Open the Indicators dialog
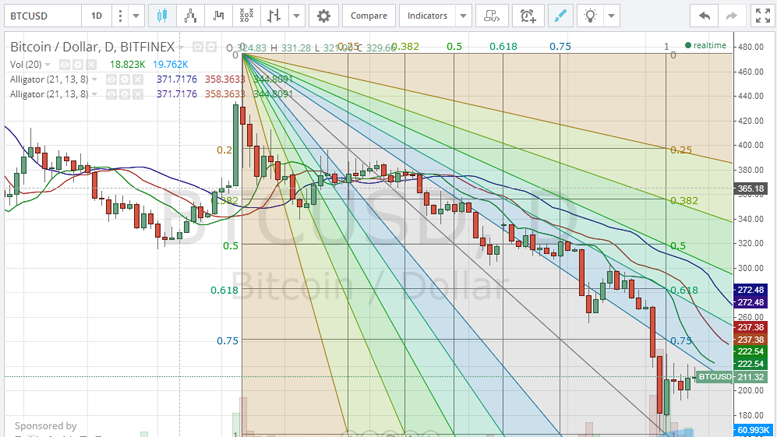This screenshot has height=437, width=777. [427, 16]
